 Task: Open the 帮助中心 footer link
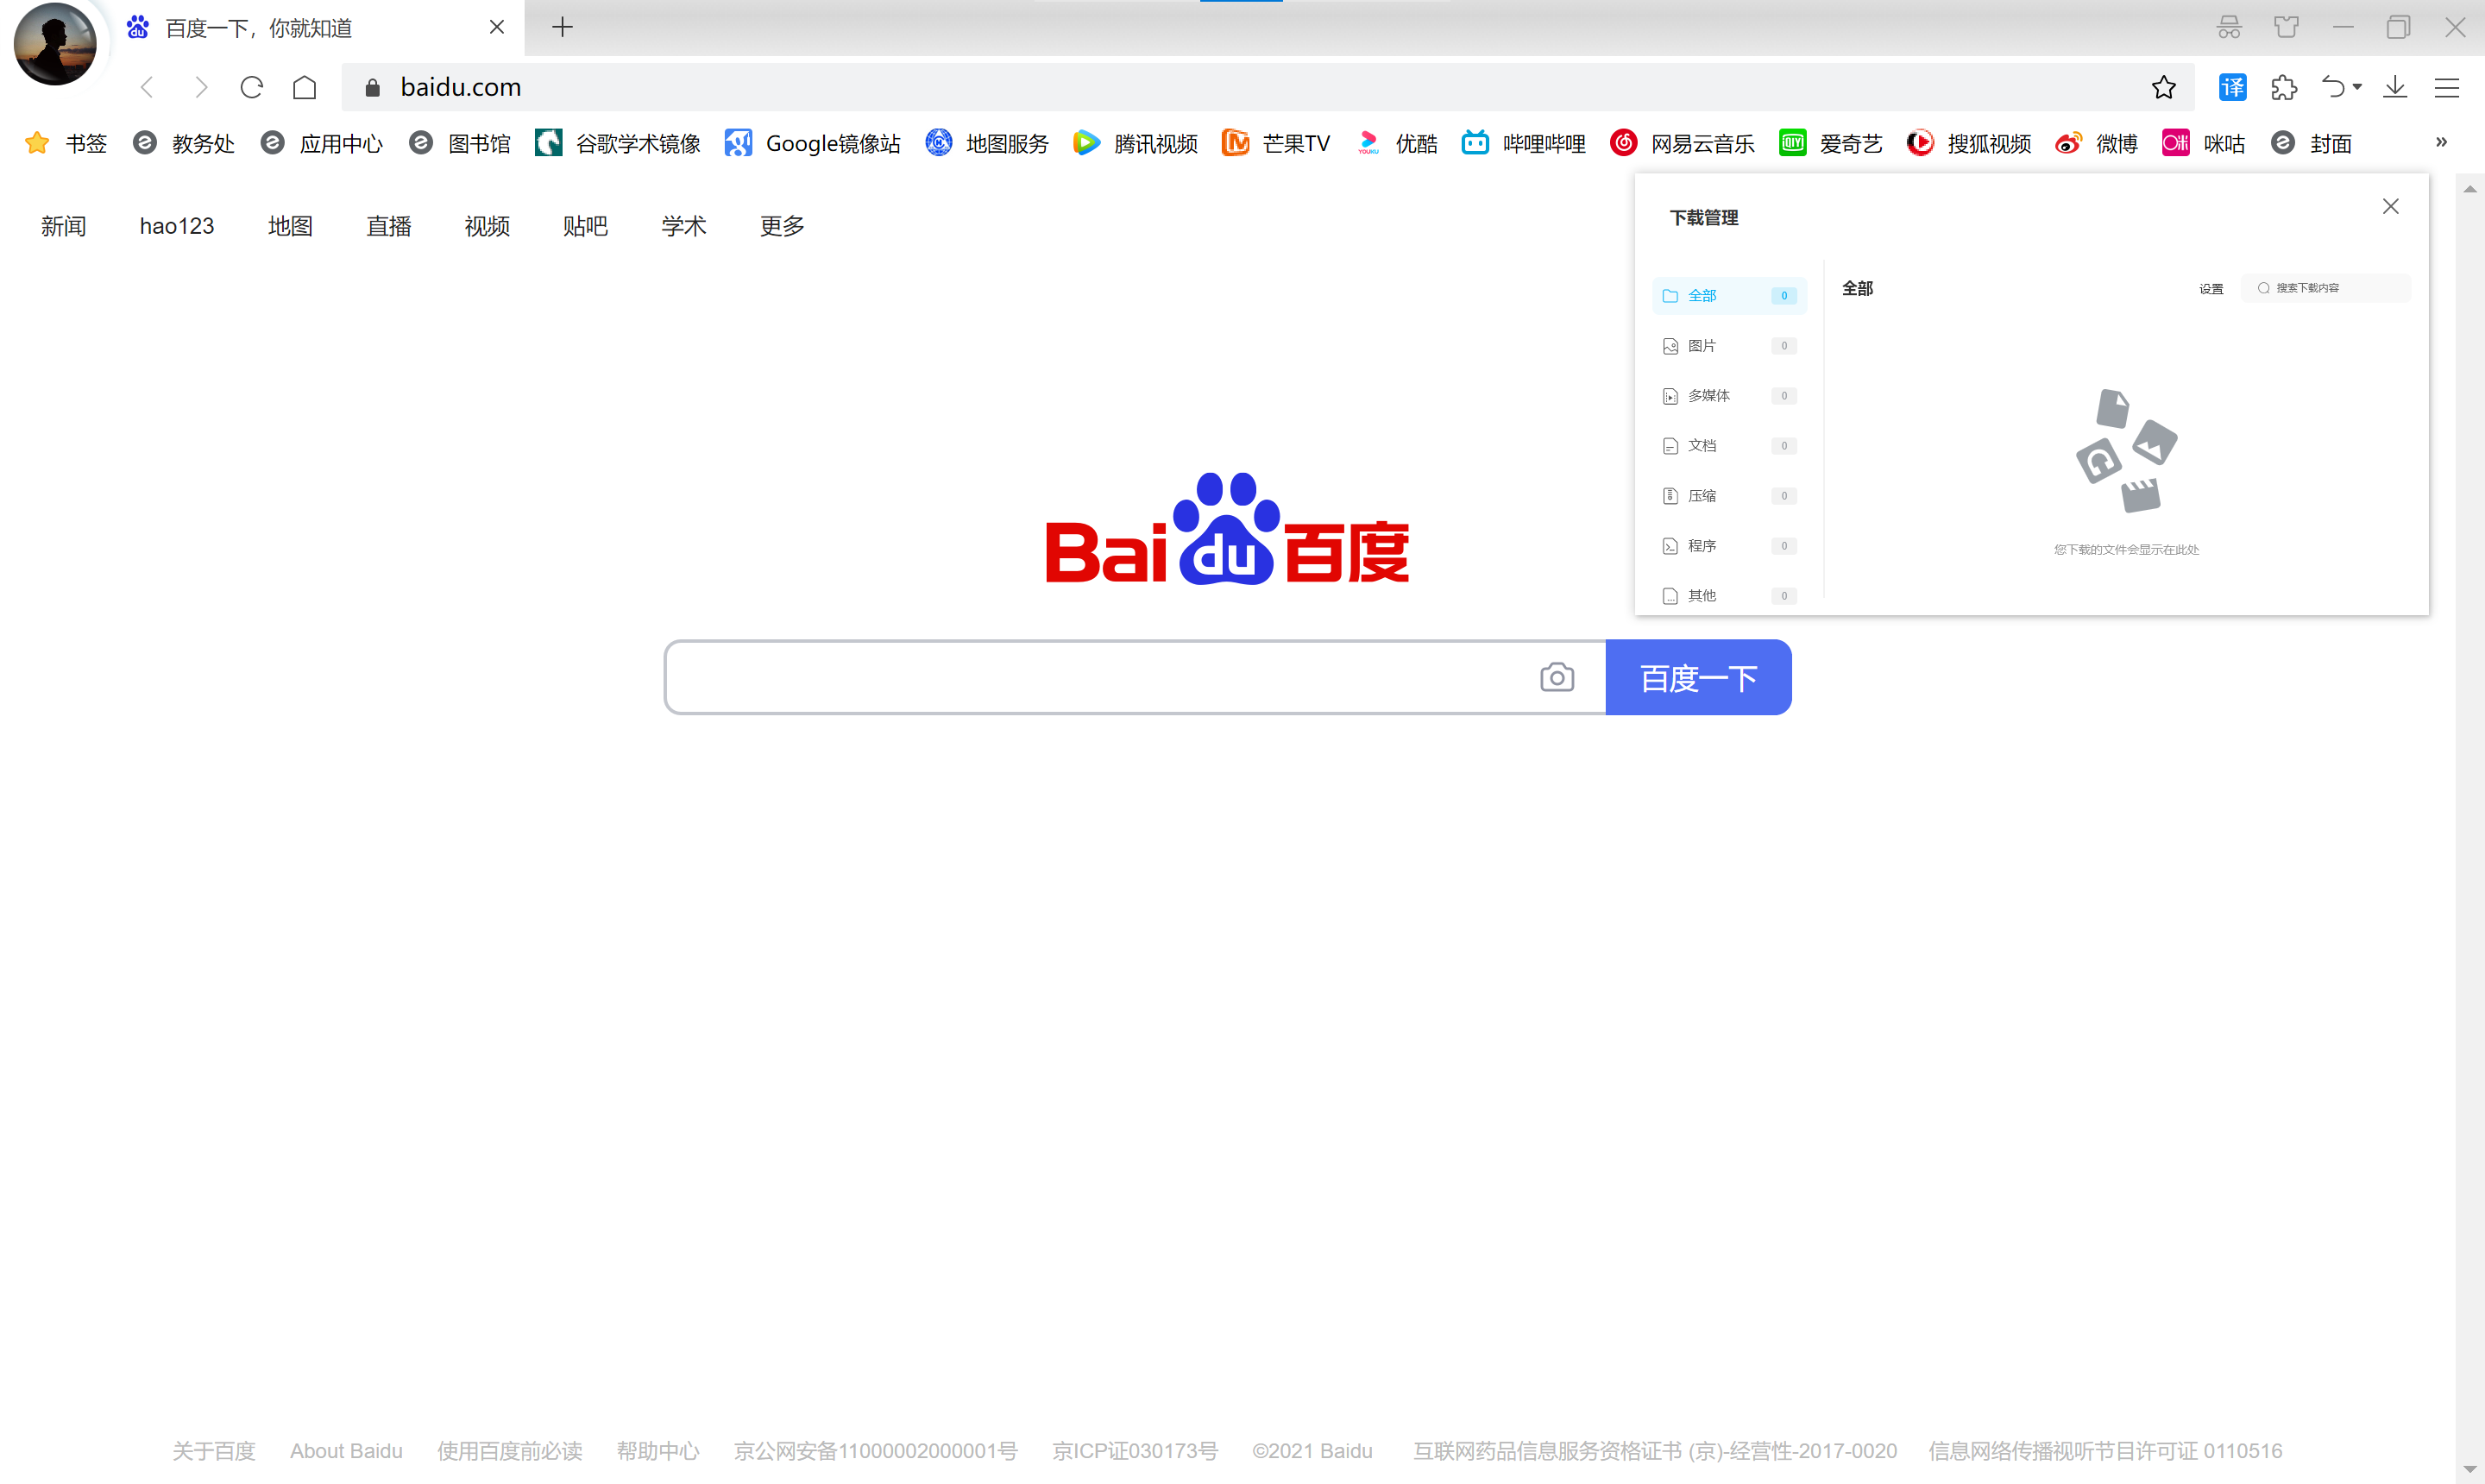(658, 1450)
